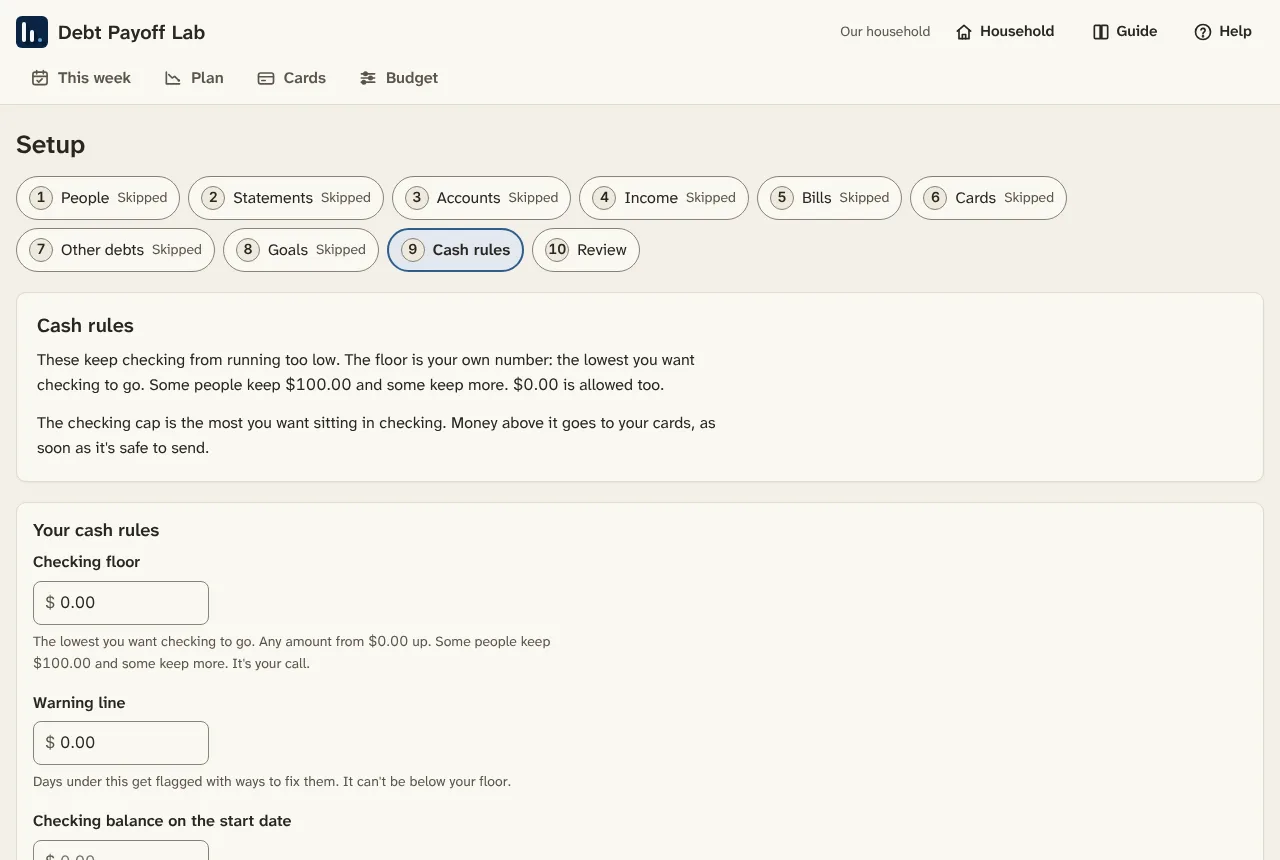Image resolution: width=1280 pixels, height=860 pixels.
Task: Click the Checking balance on start date field
Action: 121,851
